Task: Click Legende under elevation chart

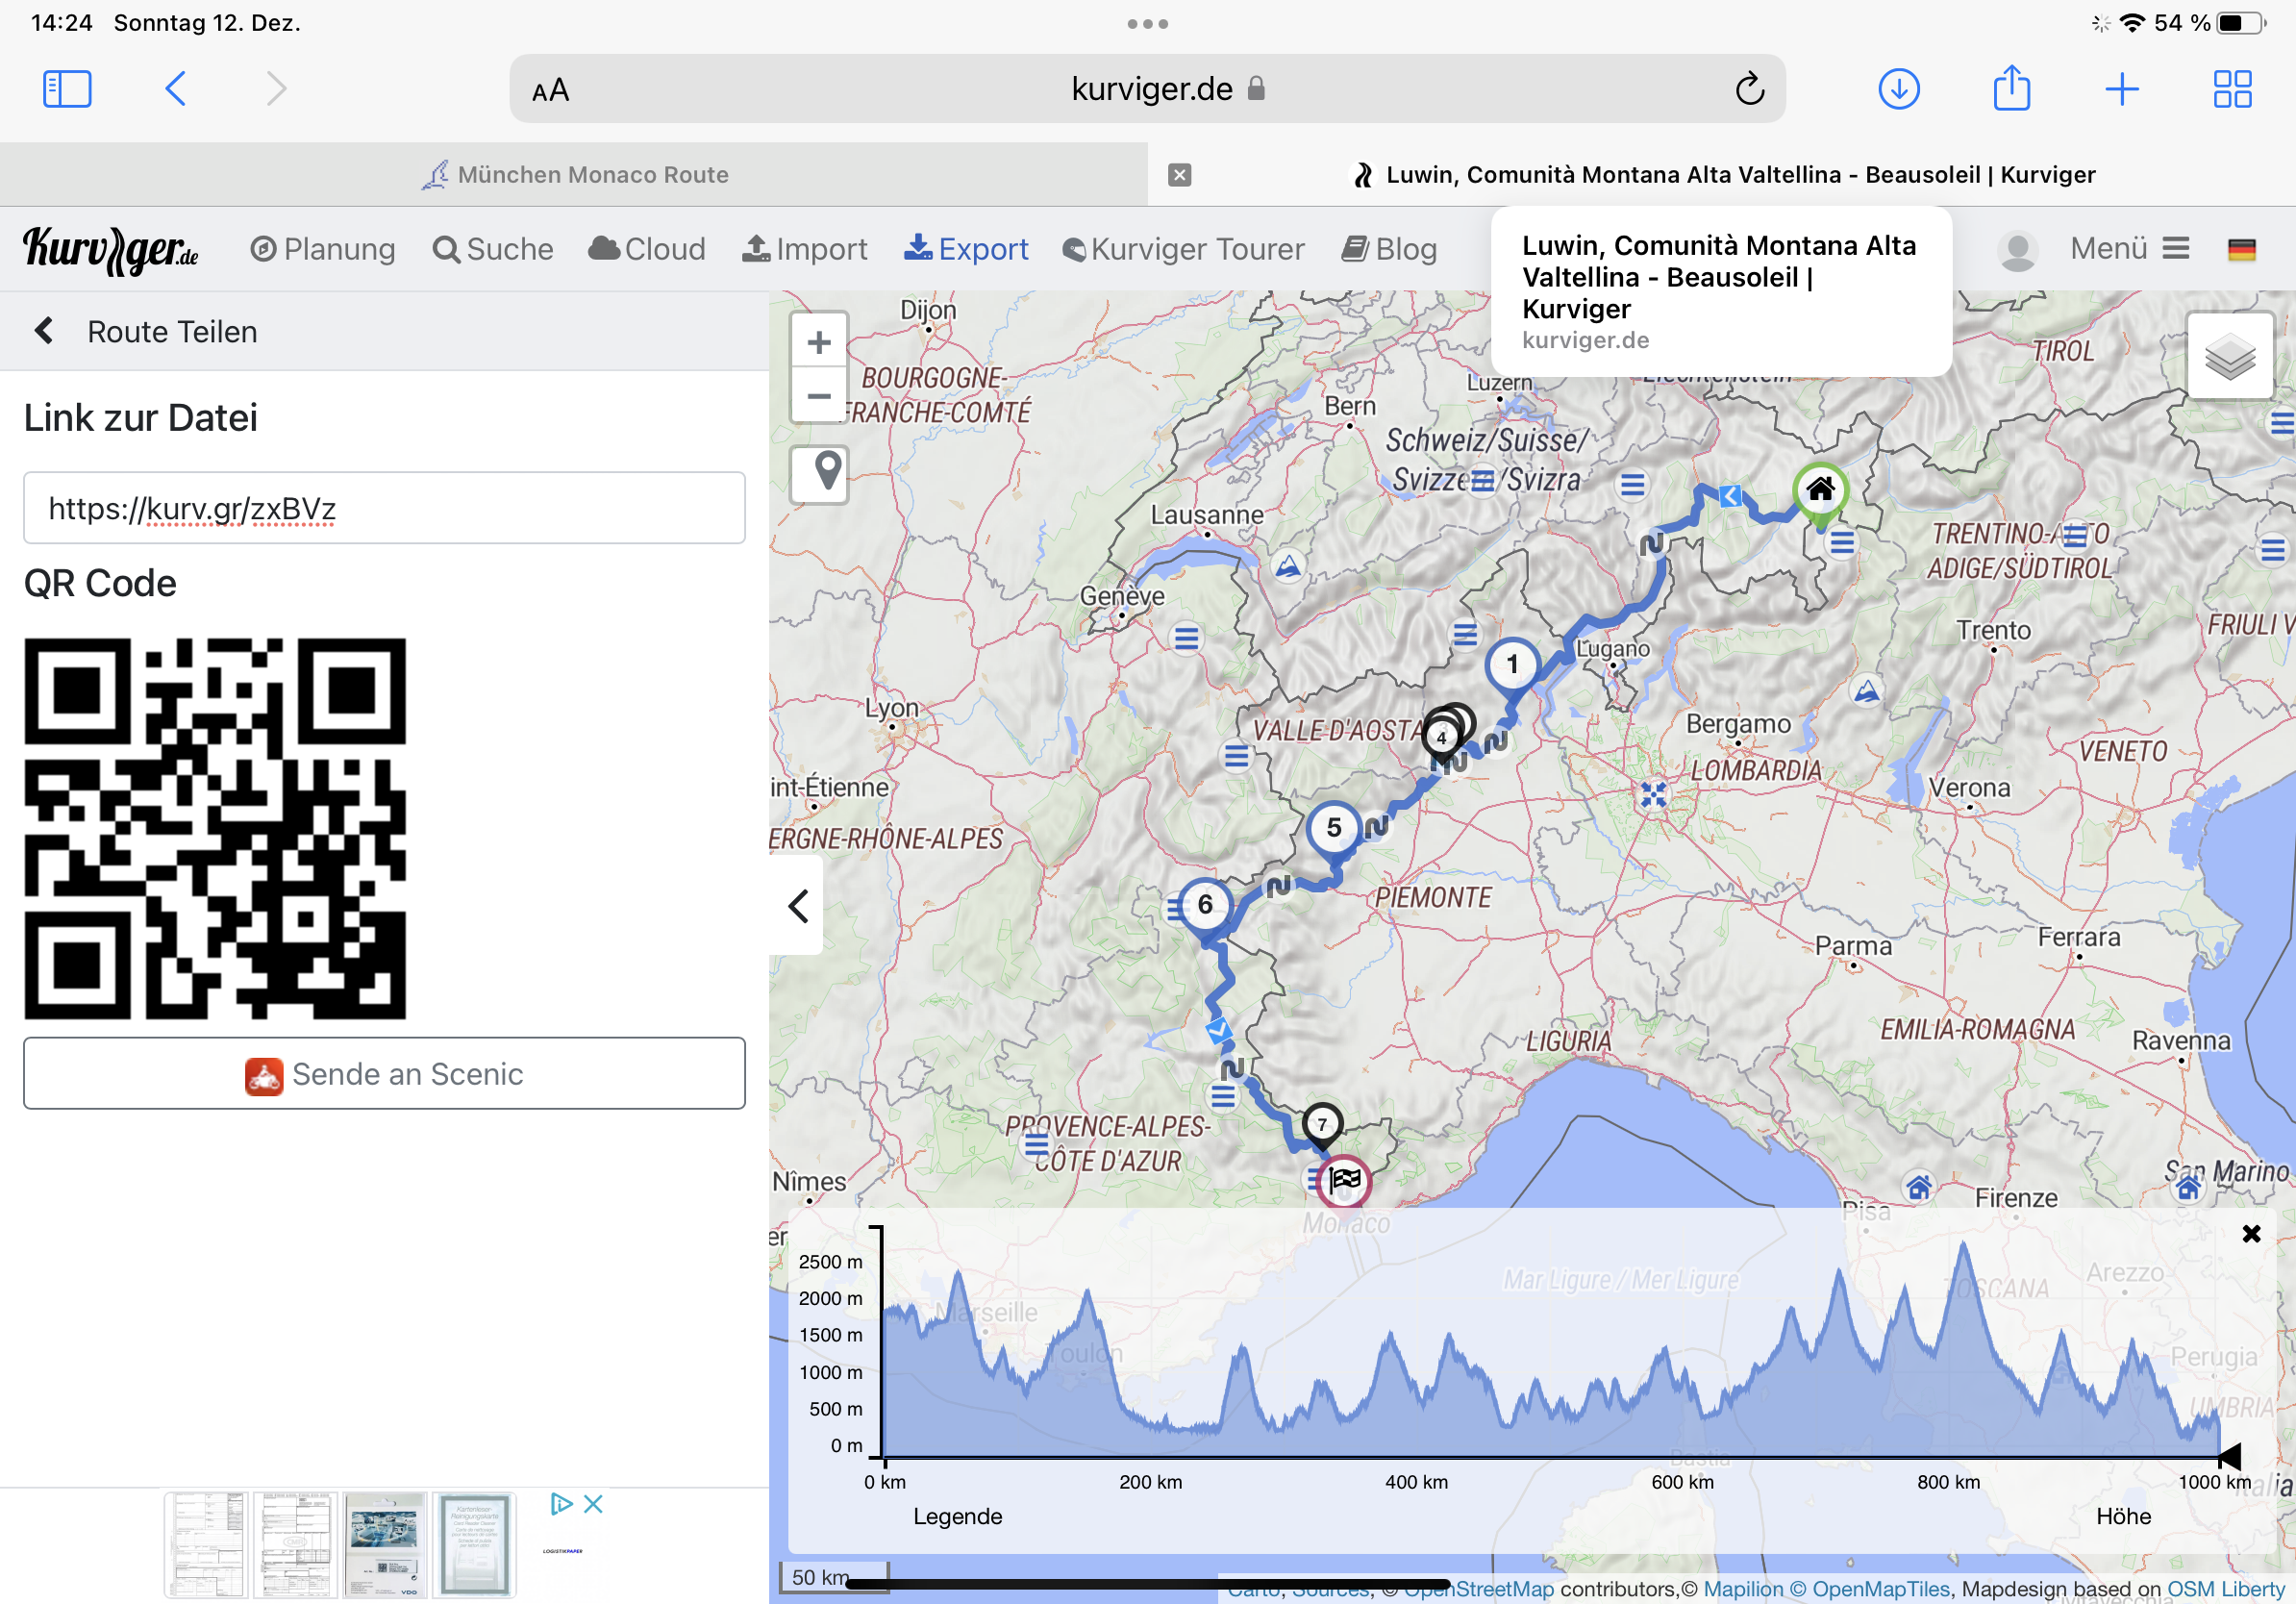Action: tap(957, 1516)
